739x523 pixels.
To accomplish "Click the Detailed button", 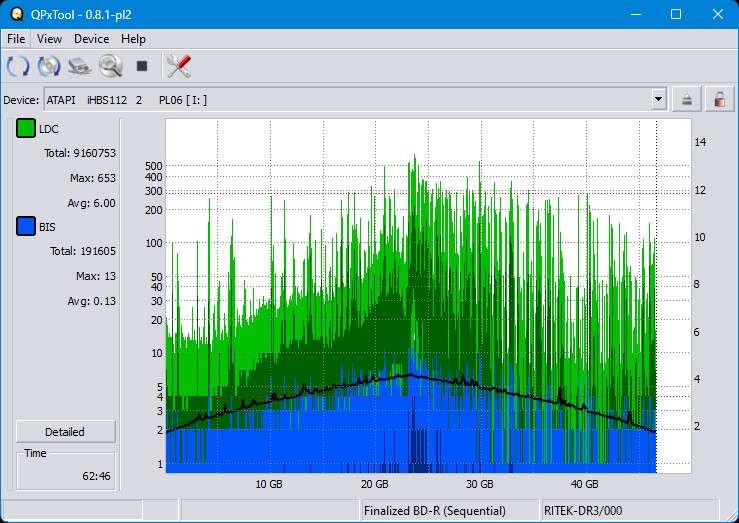I will pyautogui.click(x=65, y=432).
